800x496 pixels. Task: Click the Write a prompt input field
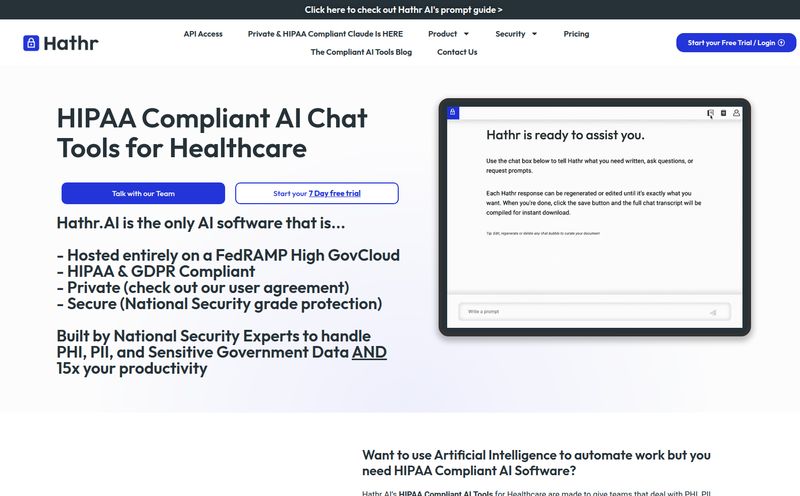click(x=594, y=312)
